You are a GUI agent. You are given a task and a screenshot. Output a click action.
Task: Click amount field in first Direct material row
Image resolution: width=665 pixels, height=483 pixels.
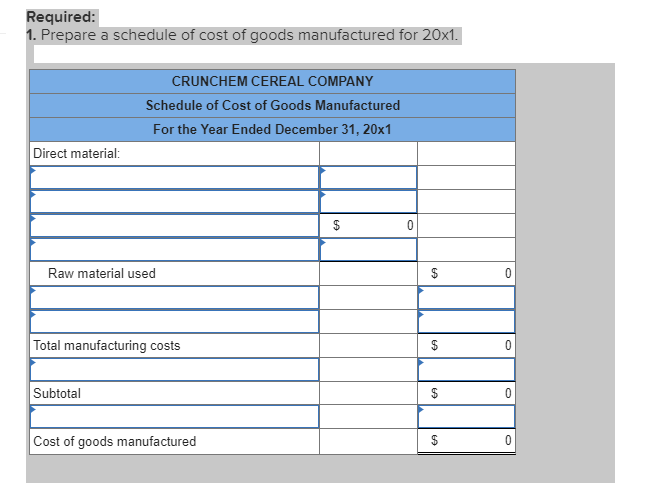368,177
